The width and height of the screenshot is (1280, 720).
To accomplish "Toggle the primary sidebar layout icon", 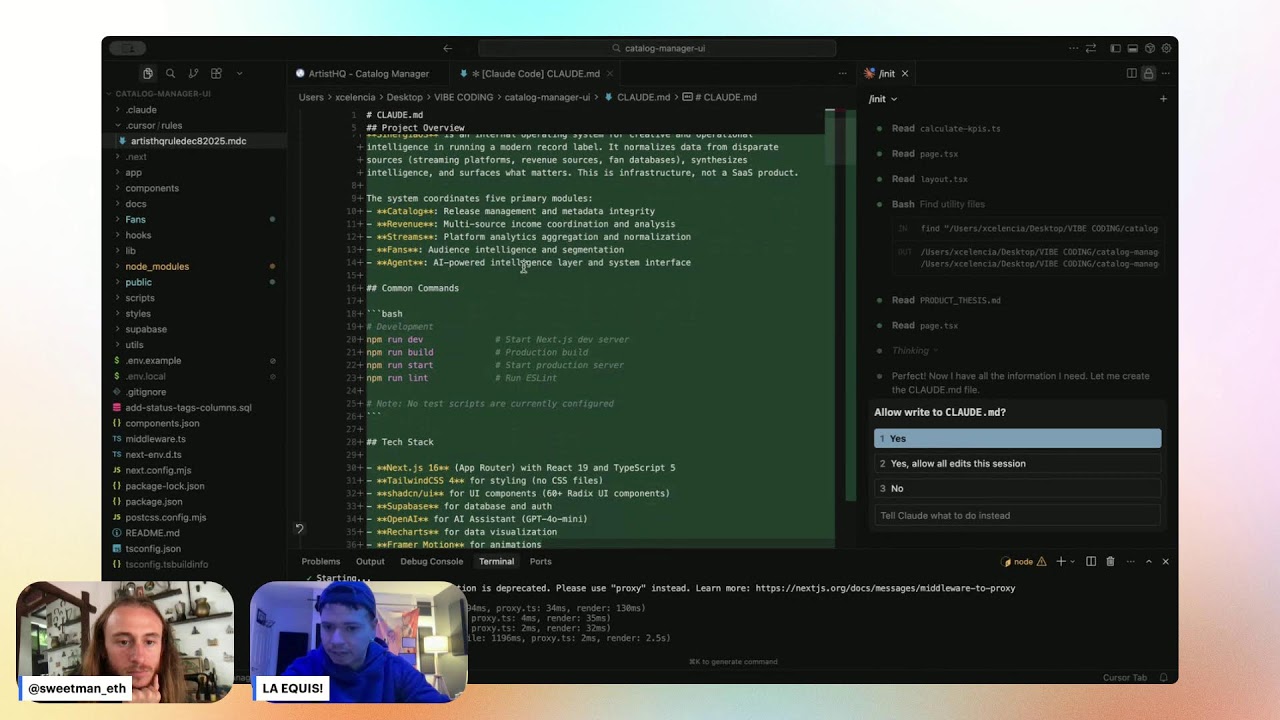I will (x=1116, y=48).
